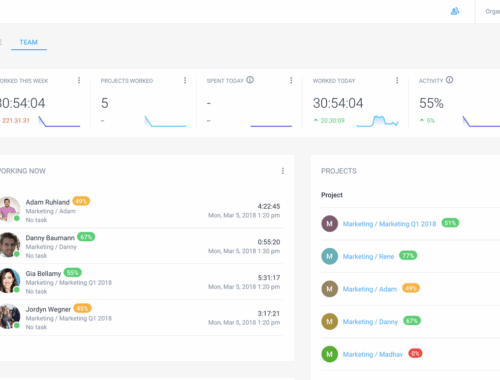The width and height of the screenshot is (500, 380).
Task: Click Gia Bellamy's 55% activity badge
Action: point(72,273)
